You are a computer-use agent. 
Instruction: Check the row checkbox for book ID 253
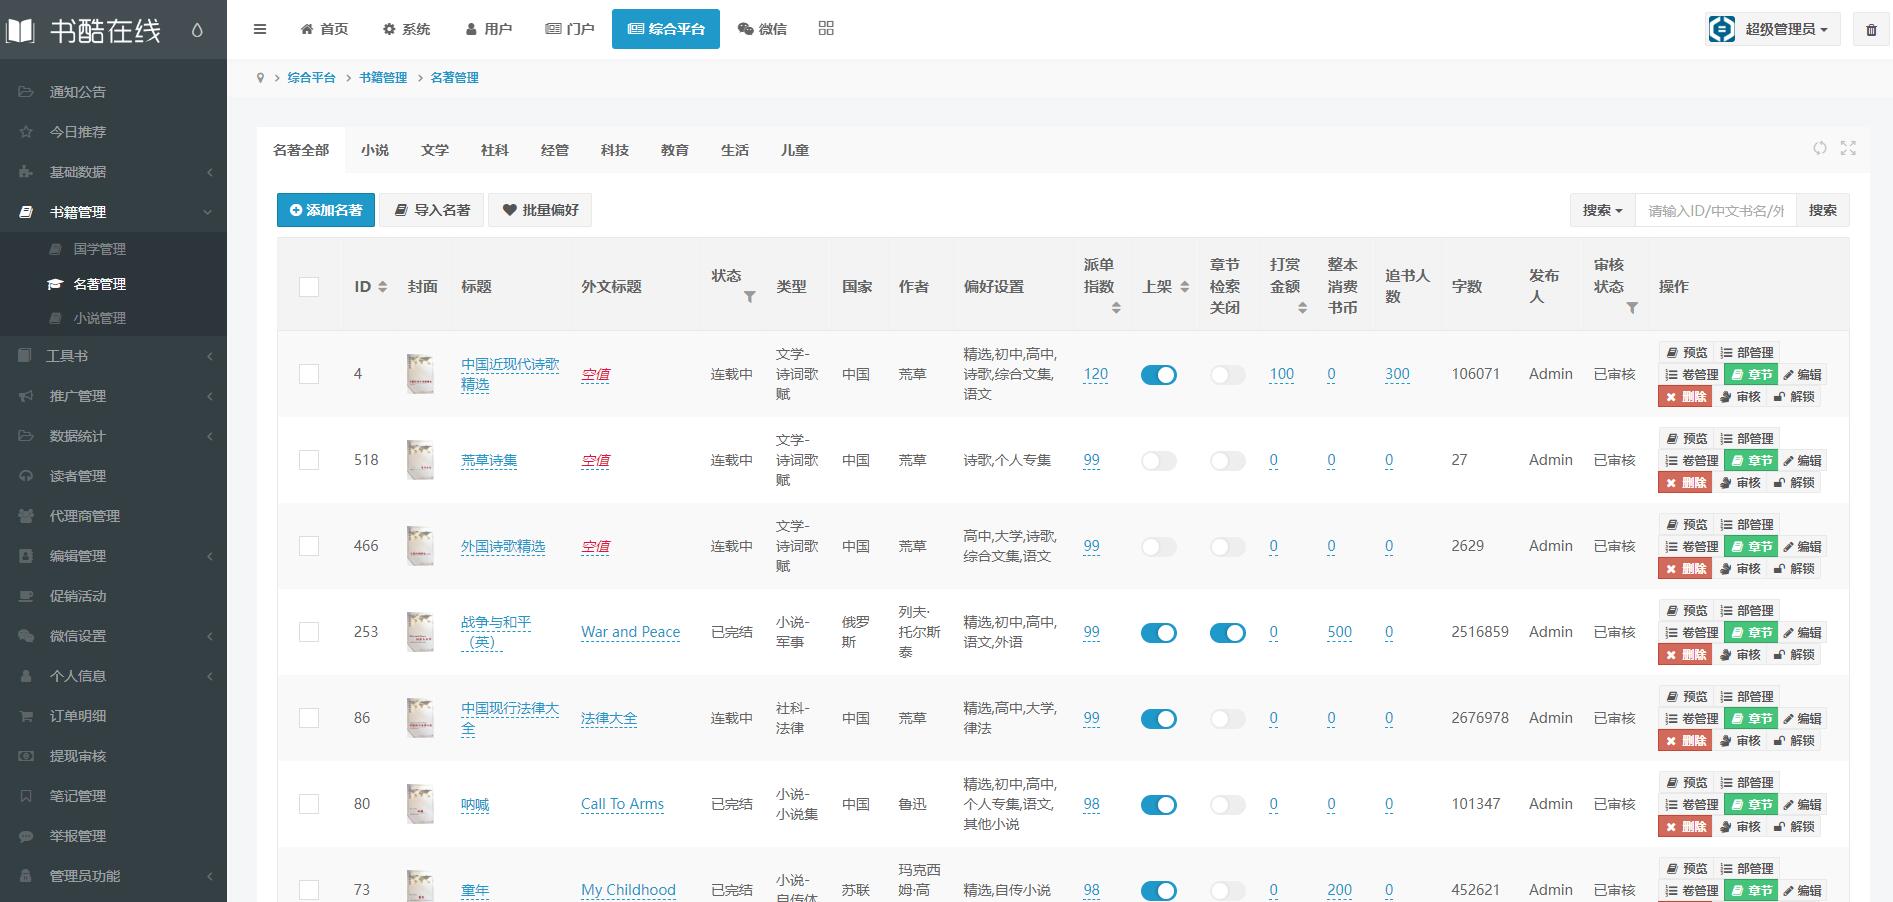309,632
